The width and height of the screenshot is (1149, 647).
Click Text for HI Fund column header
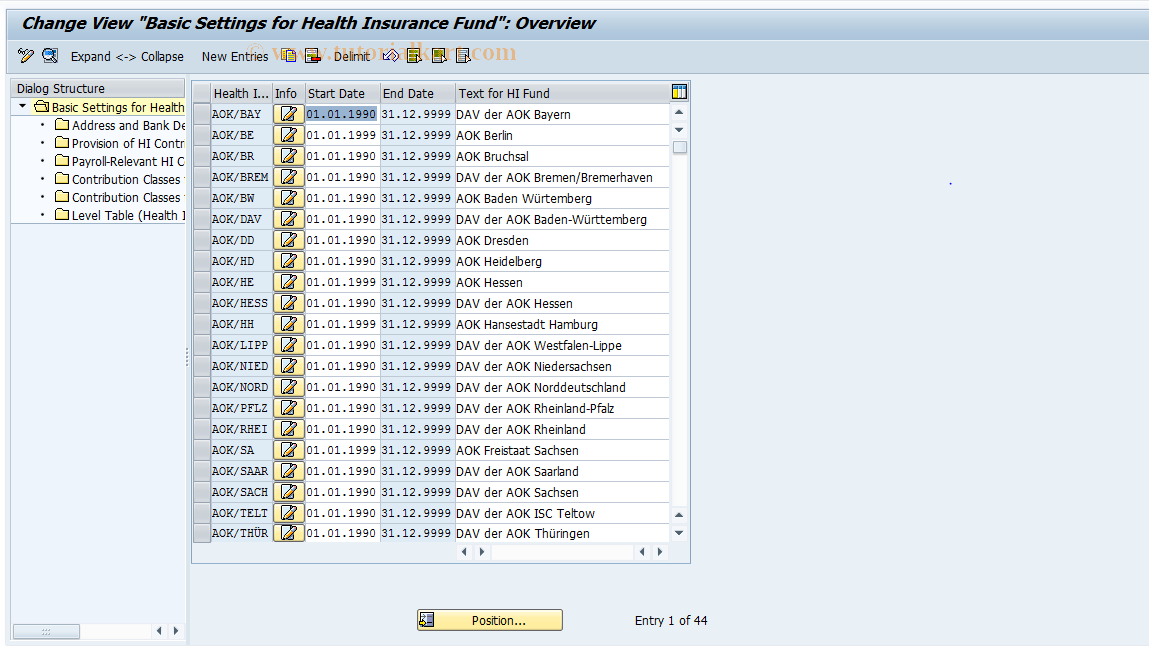561,93
